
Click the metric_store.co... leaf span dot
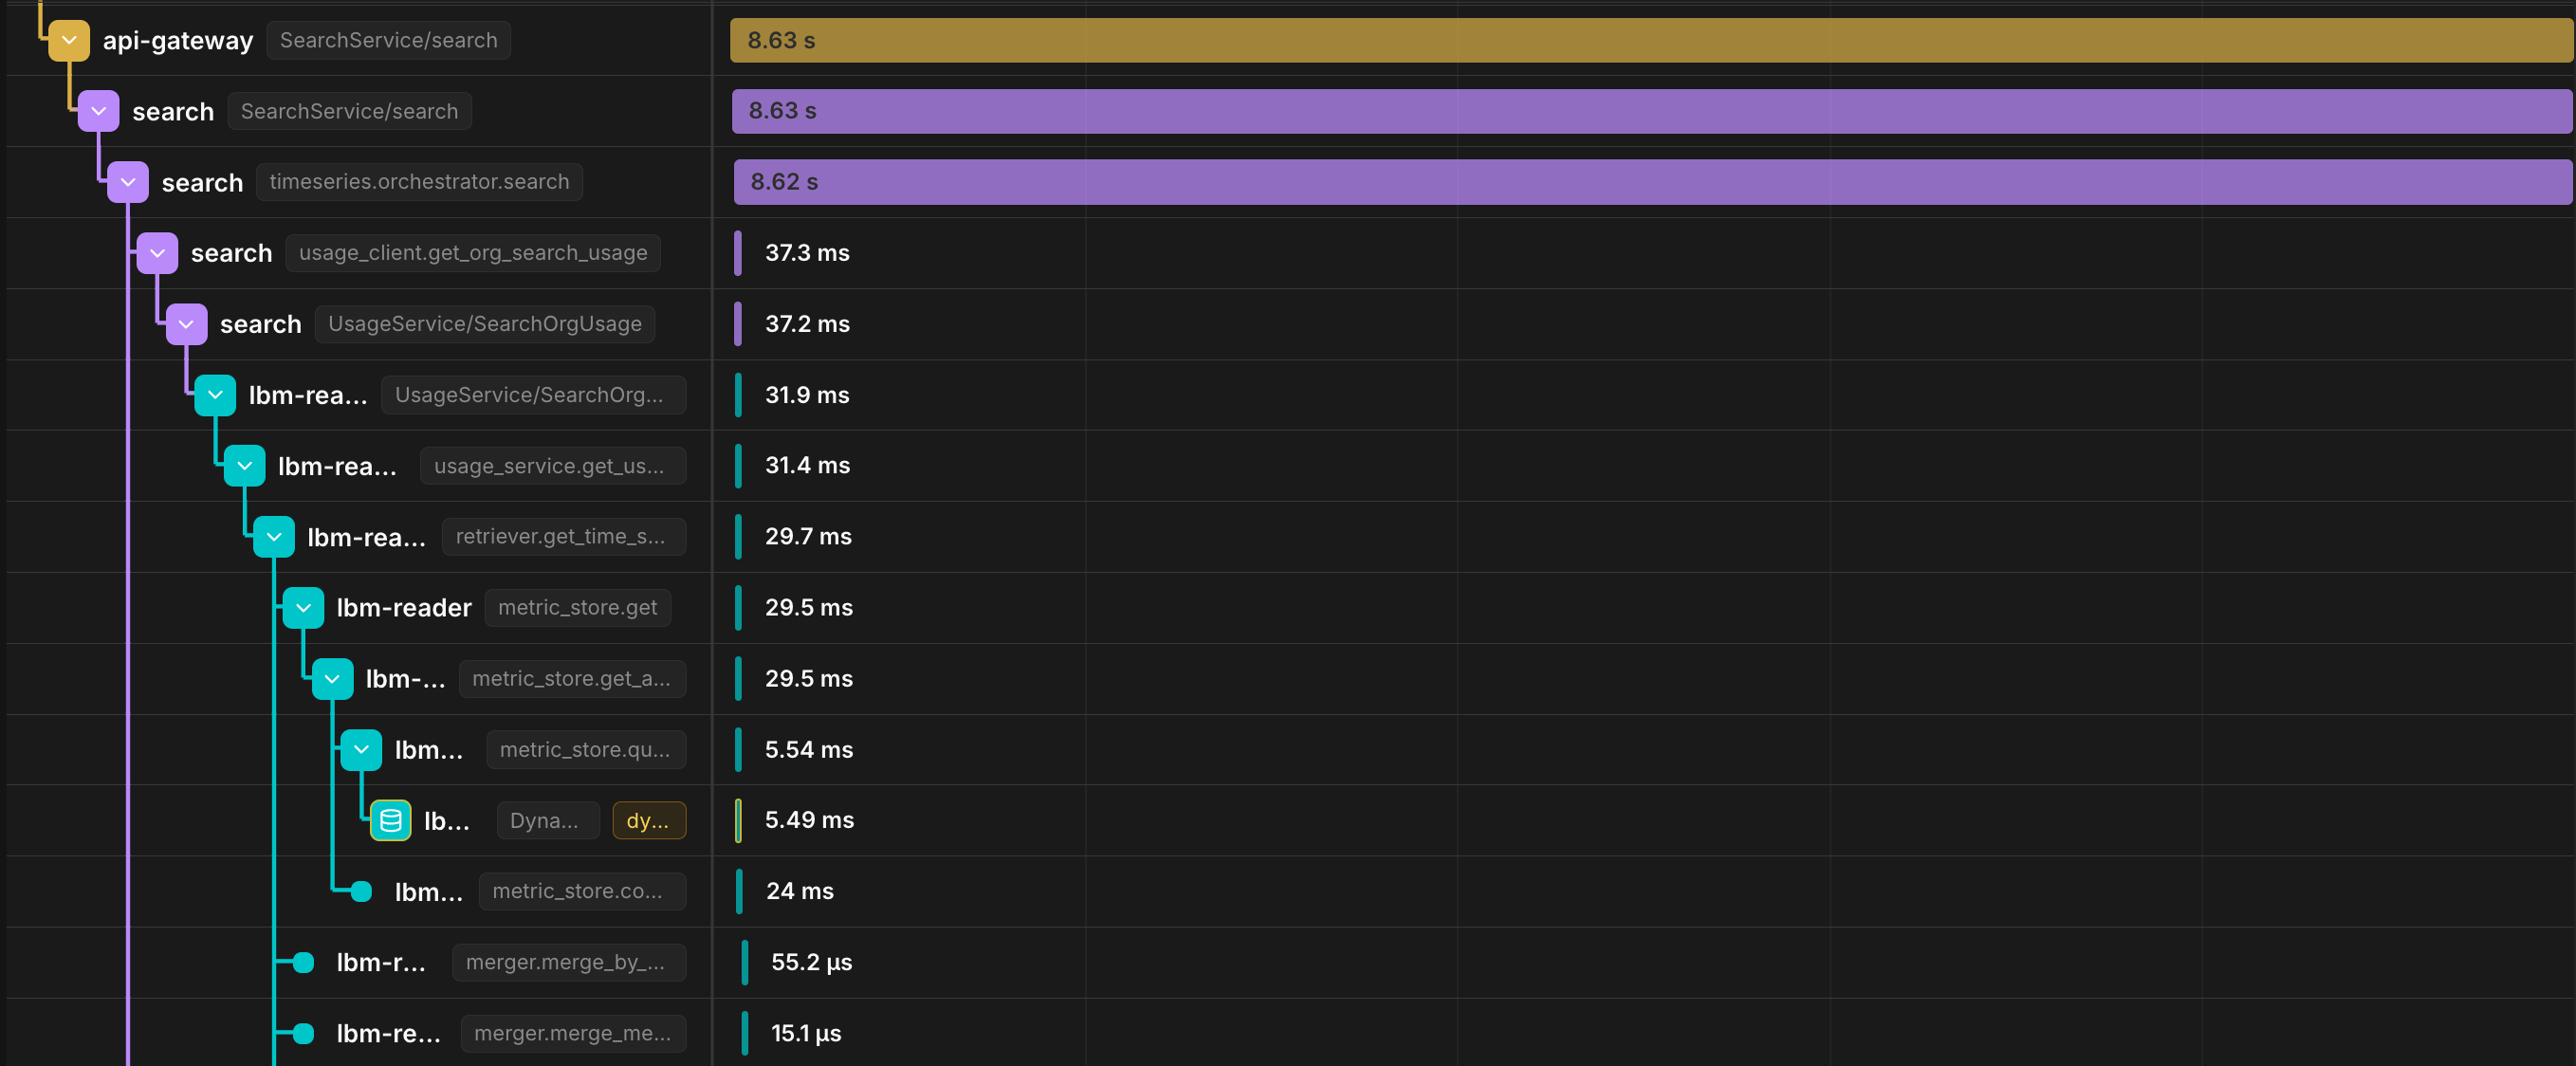361,892
